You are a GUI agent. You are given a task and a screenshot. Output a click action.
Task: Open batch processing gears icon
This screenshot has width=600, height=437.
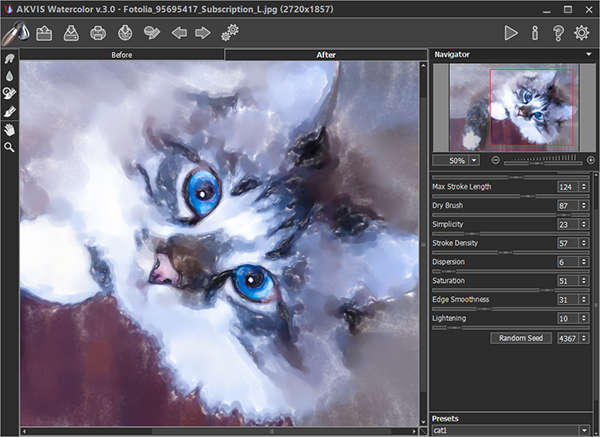231,33
